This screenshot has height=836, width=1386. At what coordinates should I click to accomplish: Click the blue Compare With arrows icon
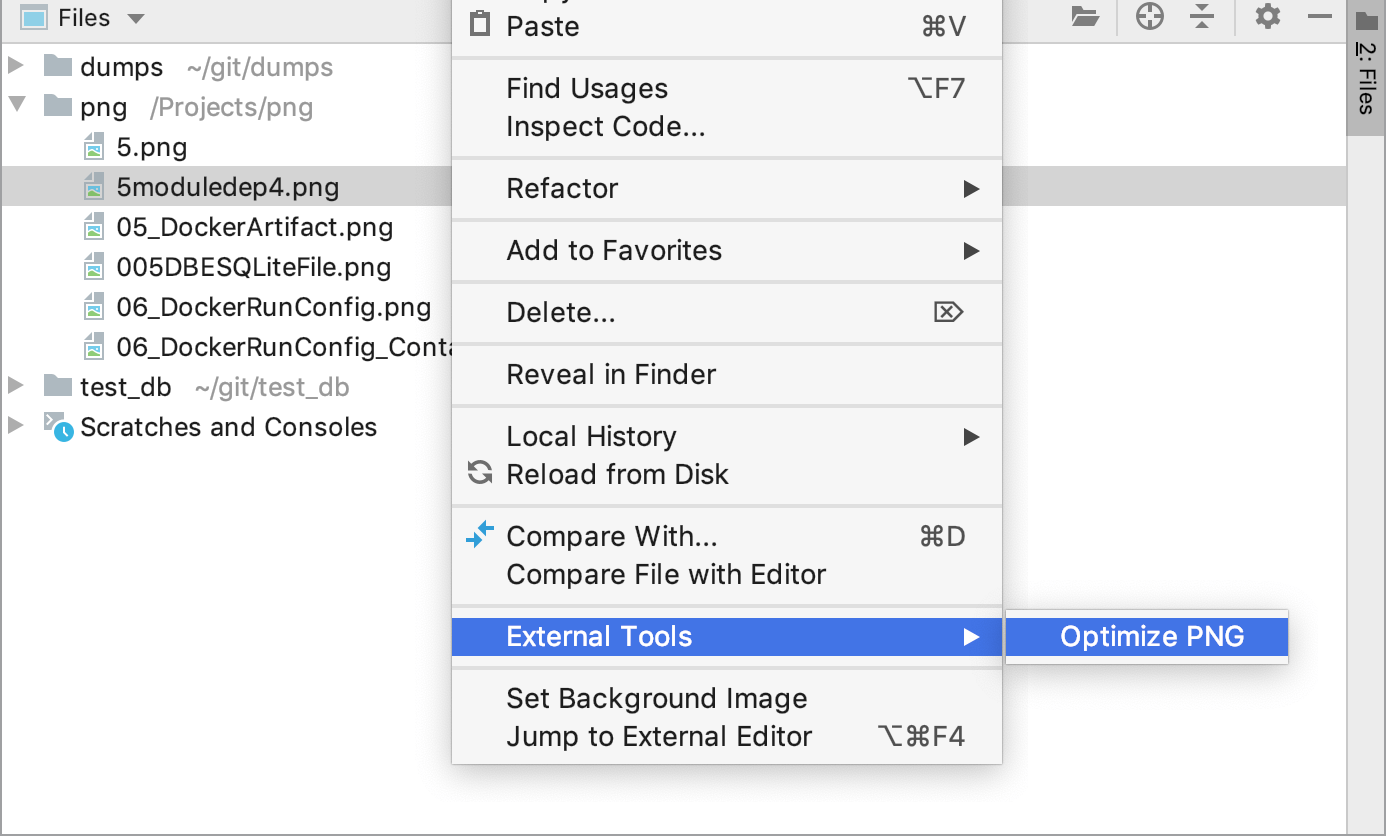click(480, 535)
